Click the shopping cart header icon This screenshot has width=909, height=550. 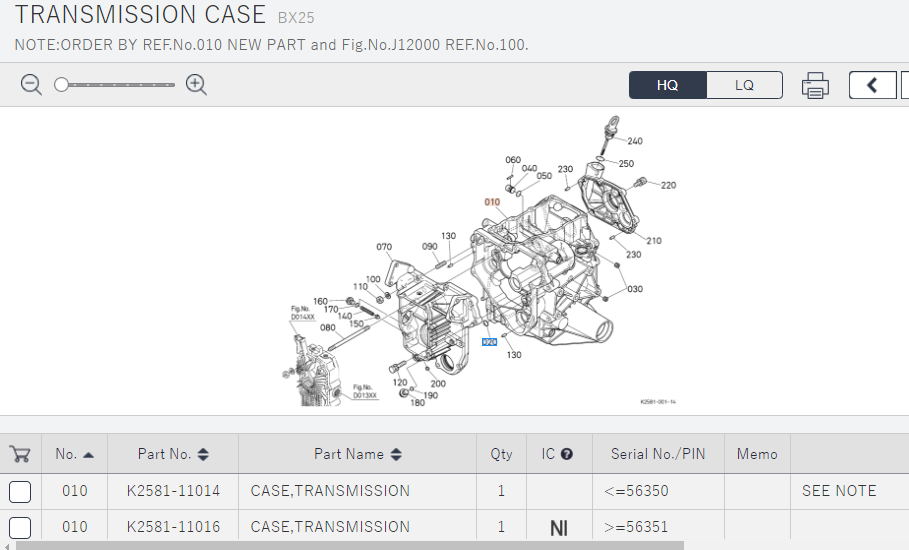click(x=19, y=454)
